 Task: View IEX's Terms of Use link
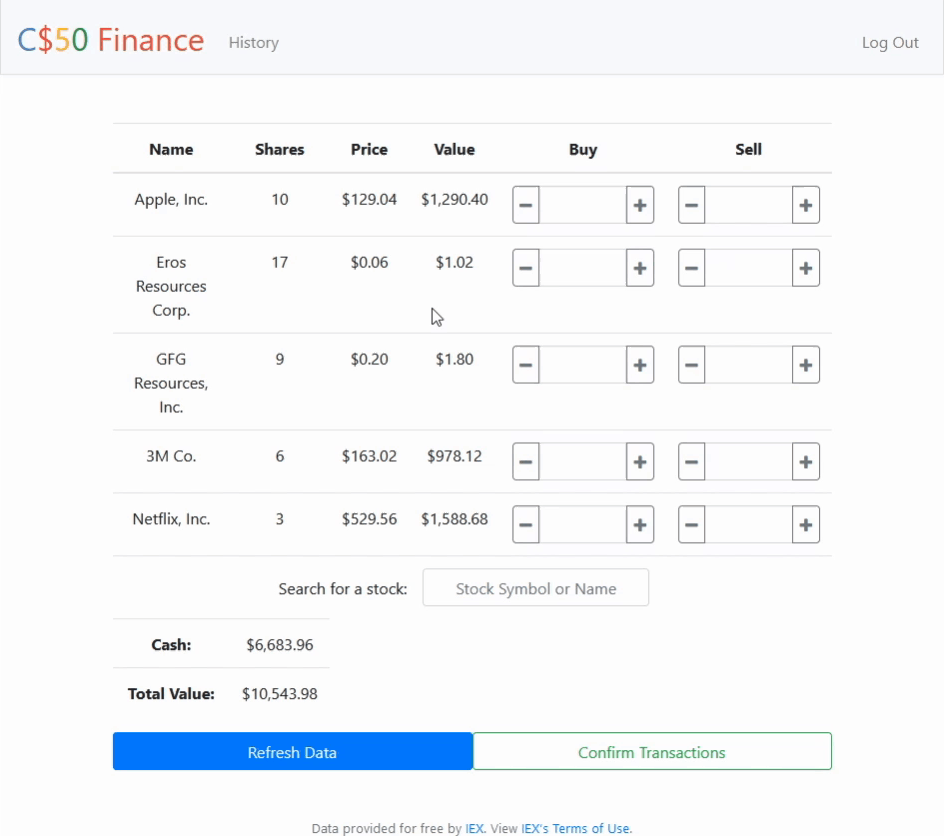(x=576, y=828)
